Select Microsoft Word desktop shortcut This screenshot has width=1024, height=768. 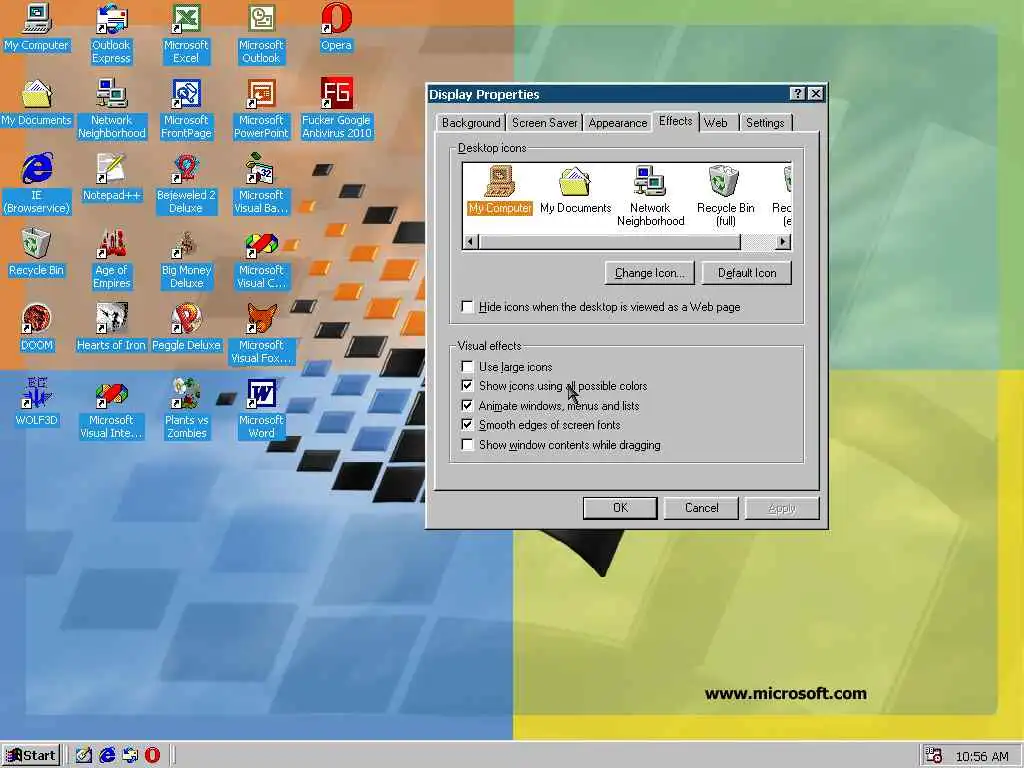tap(261, 409)
